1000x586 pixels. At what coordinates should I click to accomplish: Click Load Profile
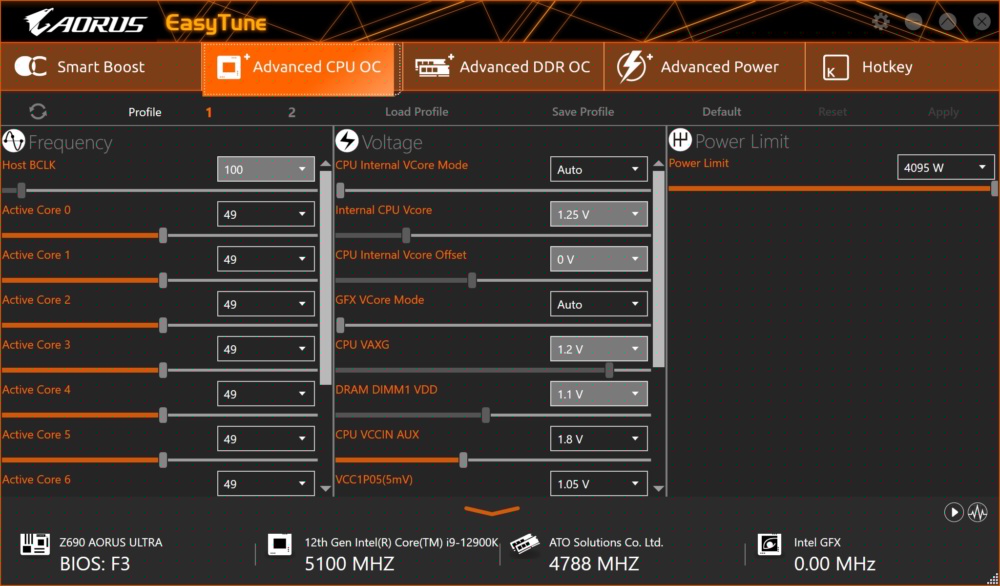point(416,112)
